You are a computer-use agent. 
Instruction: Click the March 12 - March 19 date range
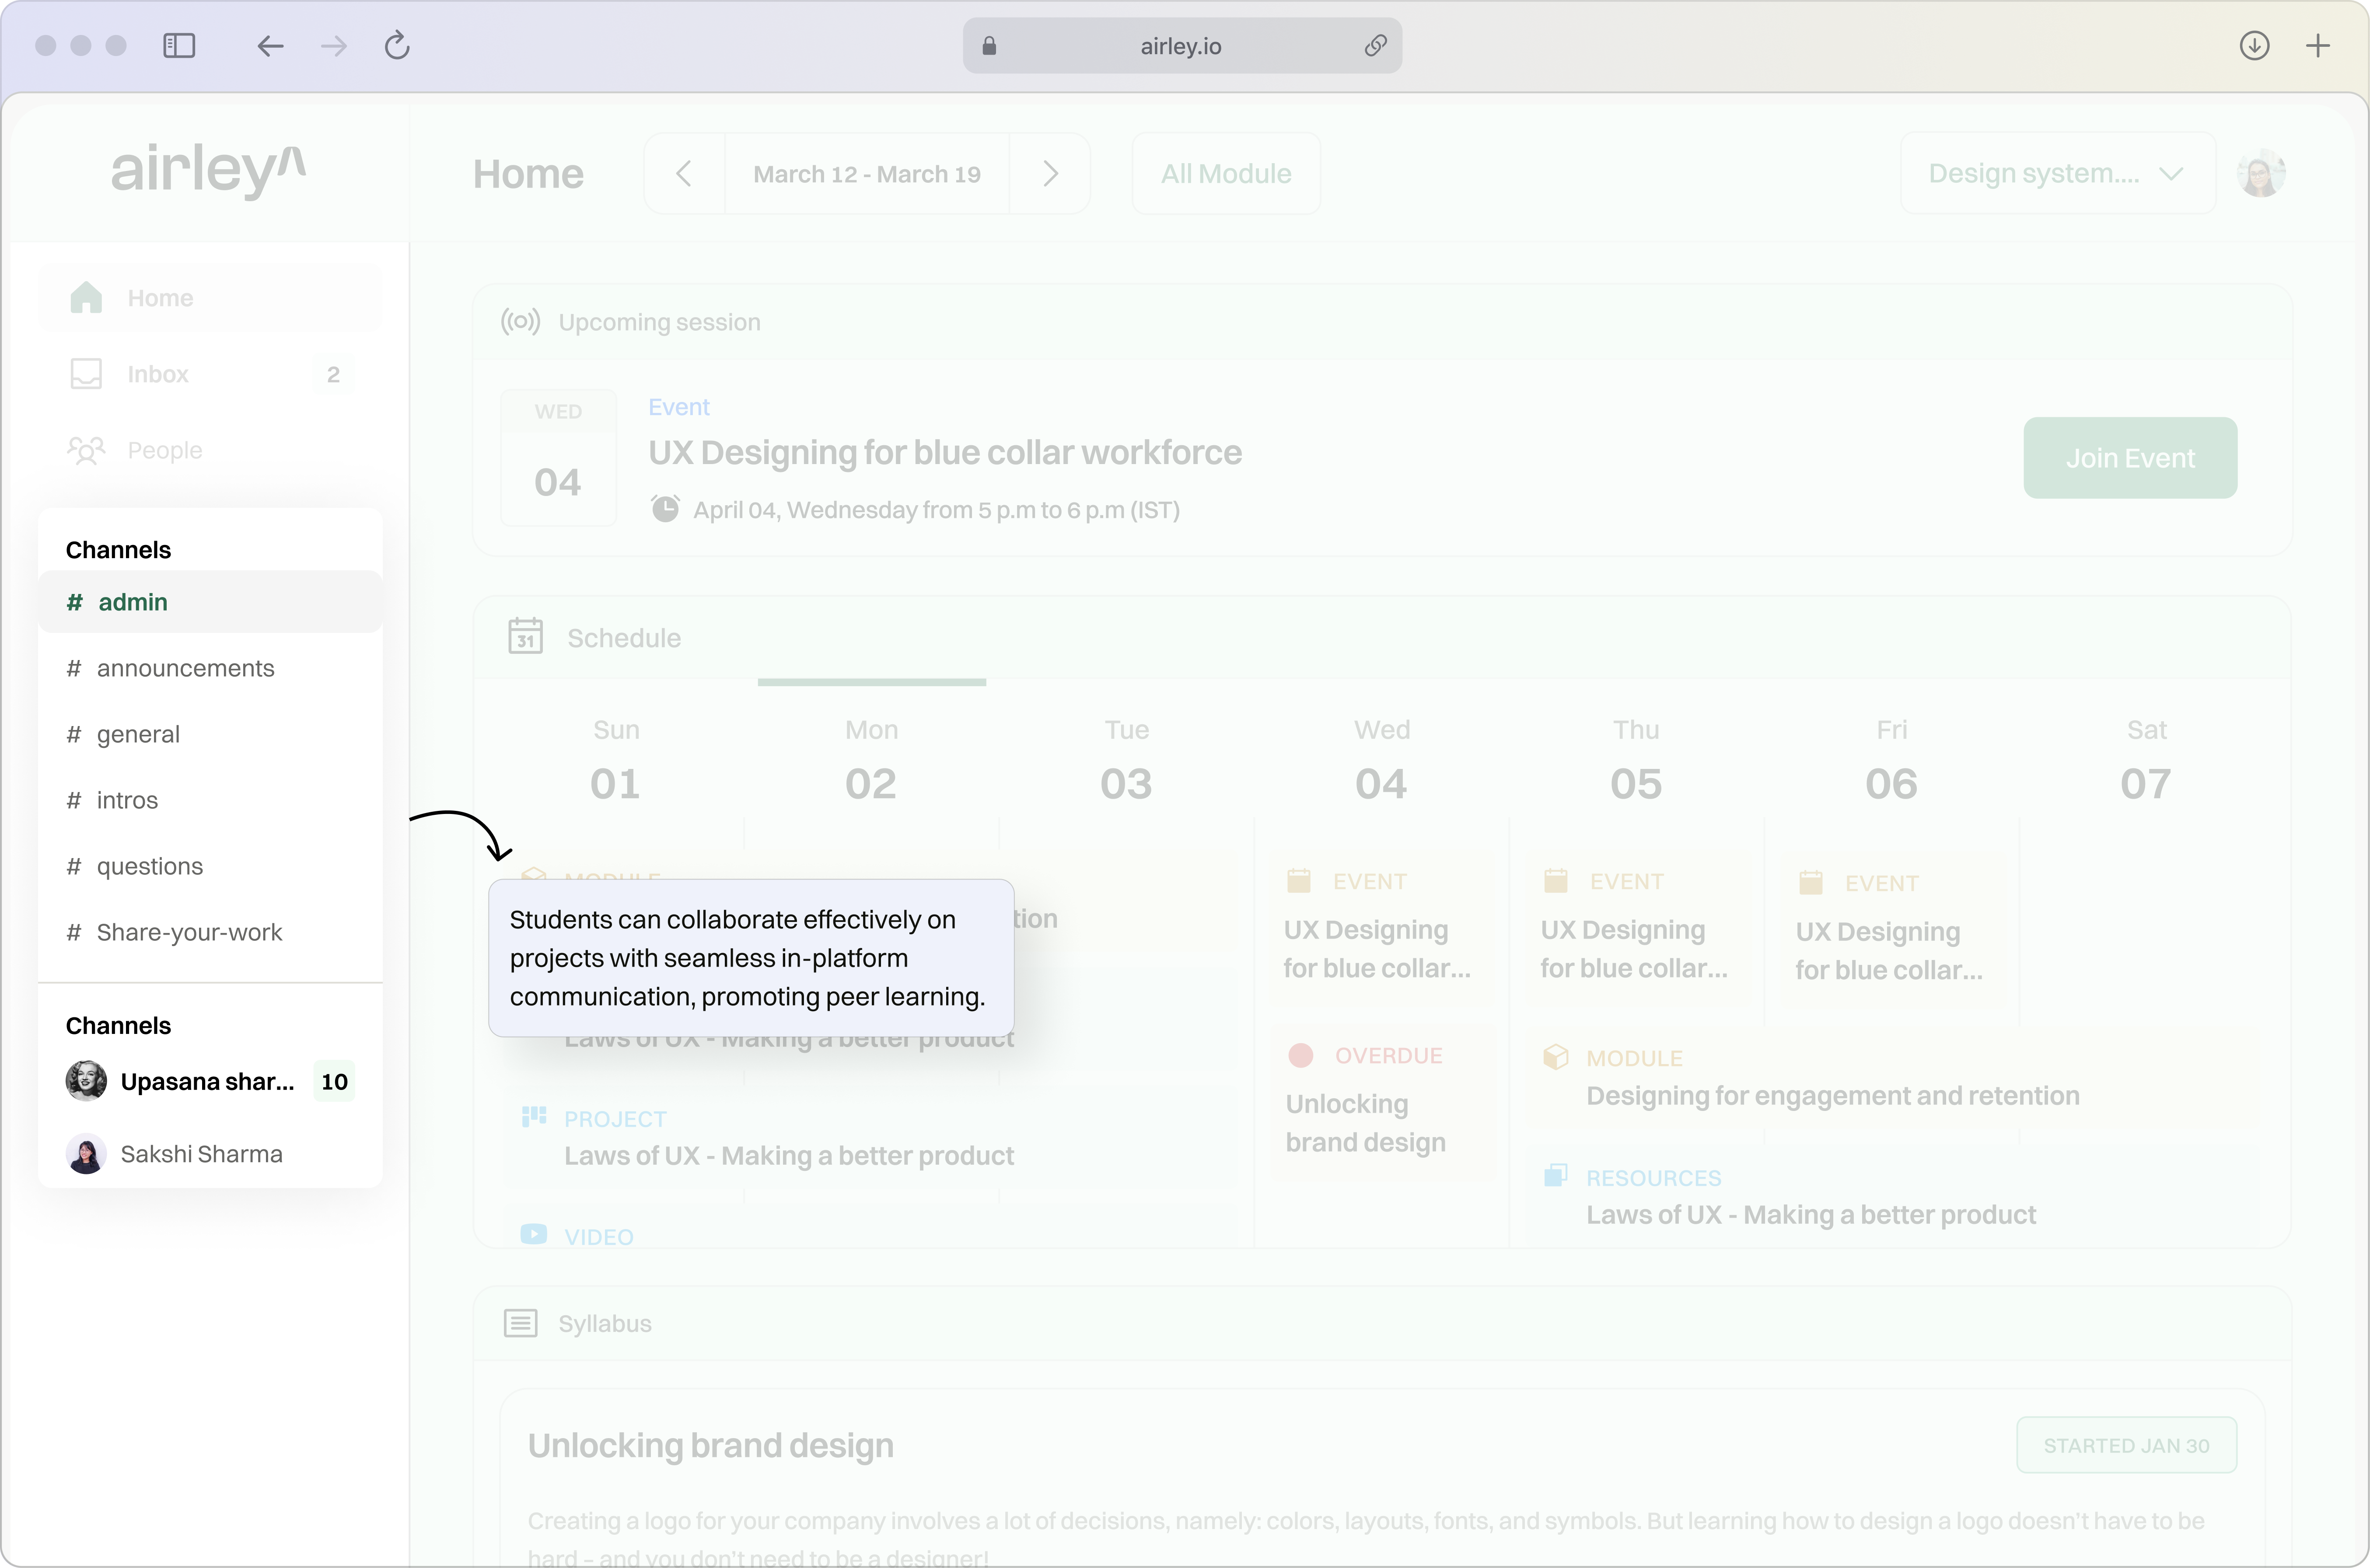pos(867,174)
